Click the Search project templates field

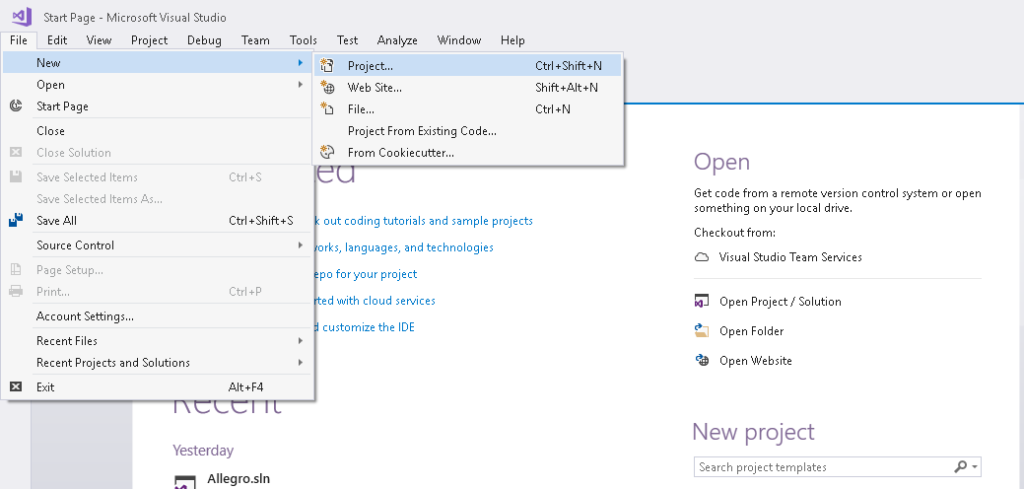point(820,467)
